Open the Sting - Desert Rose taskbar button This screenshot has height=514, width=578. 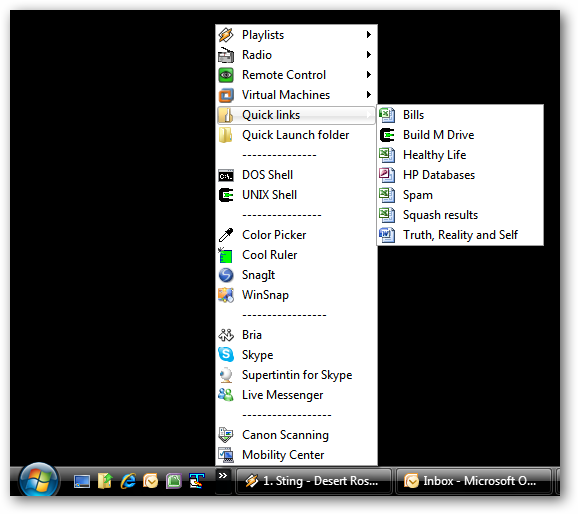(x=314, y=481)
